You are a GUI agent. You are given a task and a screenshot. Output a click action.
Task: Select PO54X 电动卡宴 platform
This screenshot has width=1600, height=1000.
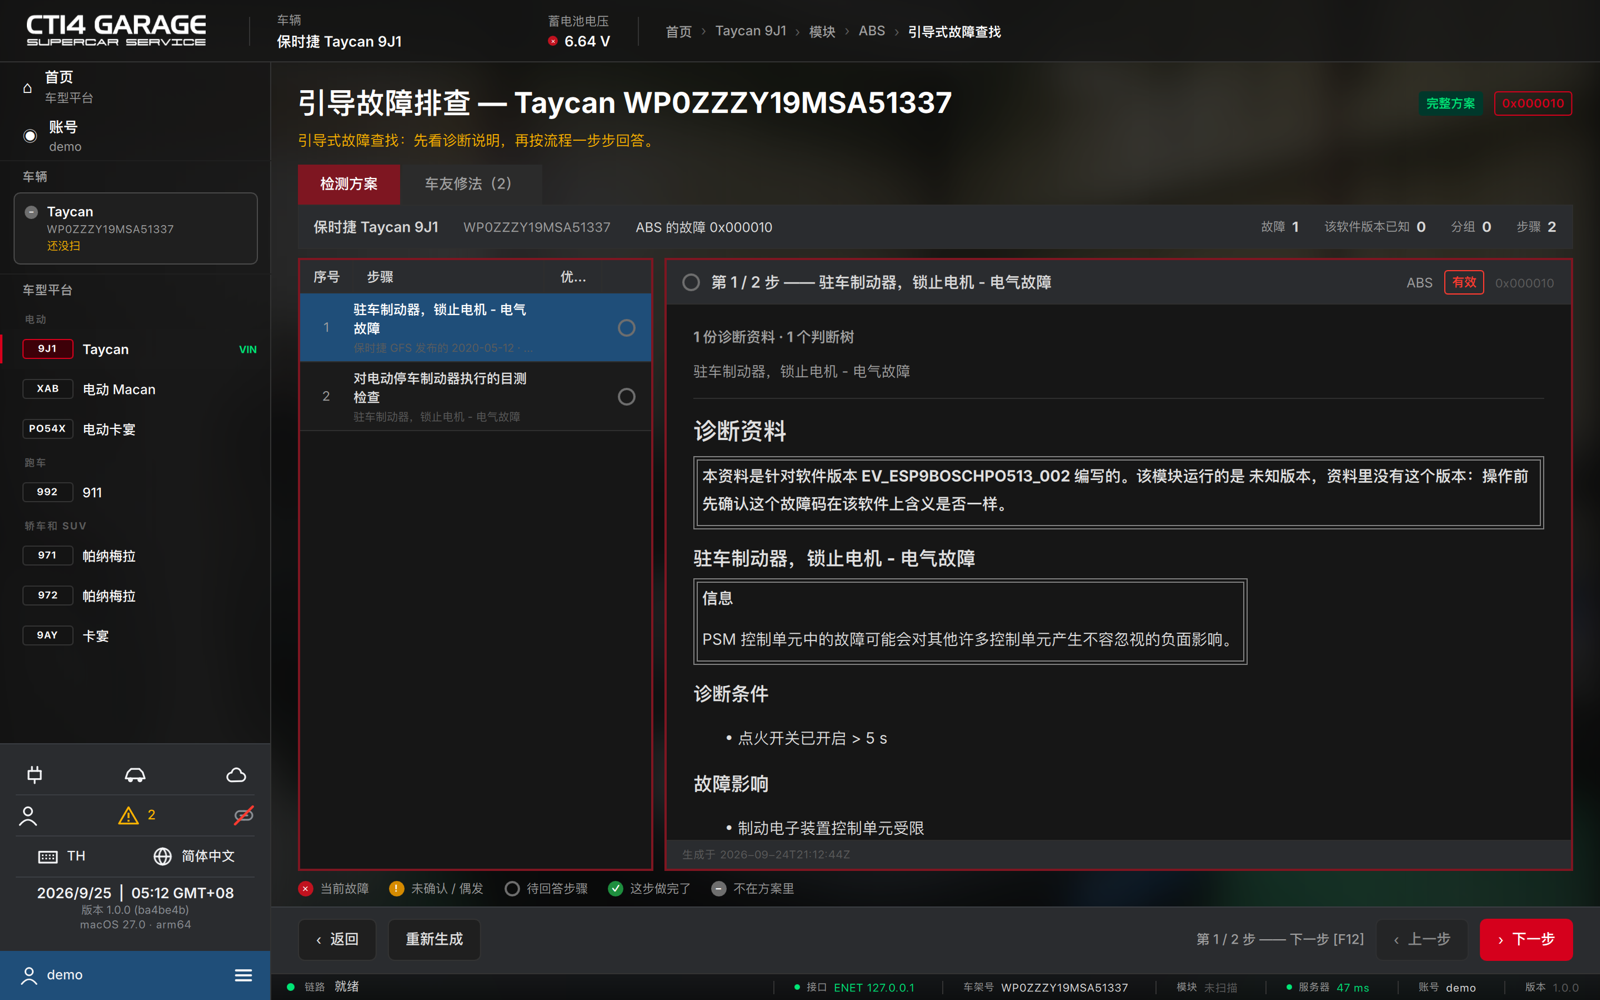[x=135, y=429]
